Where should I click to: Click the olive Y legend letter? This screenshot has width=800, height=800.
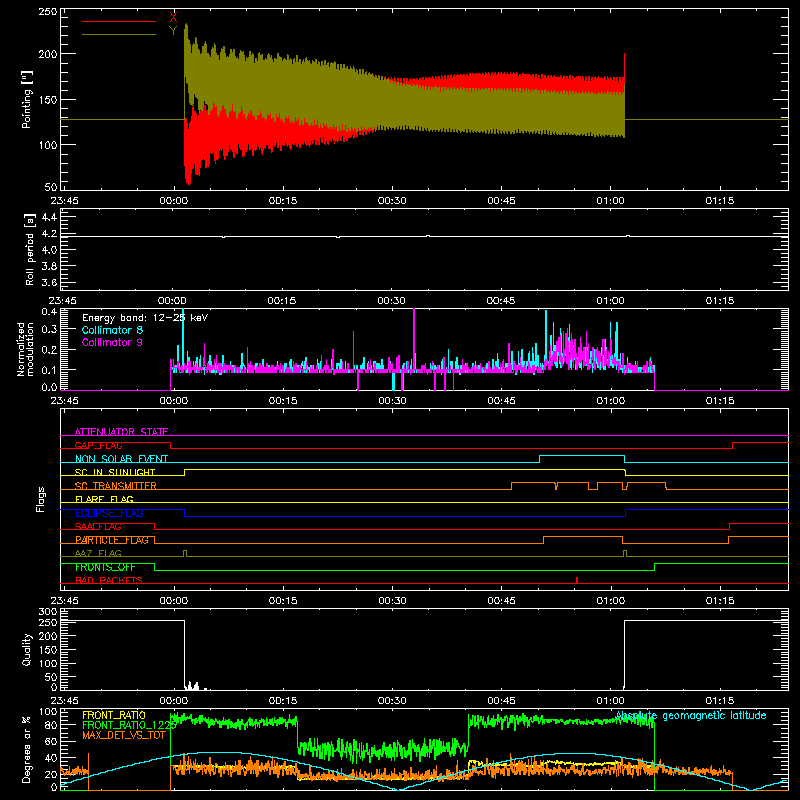coord(173,31)
